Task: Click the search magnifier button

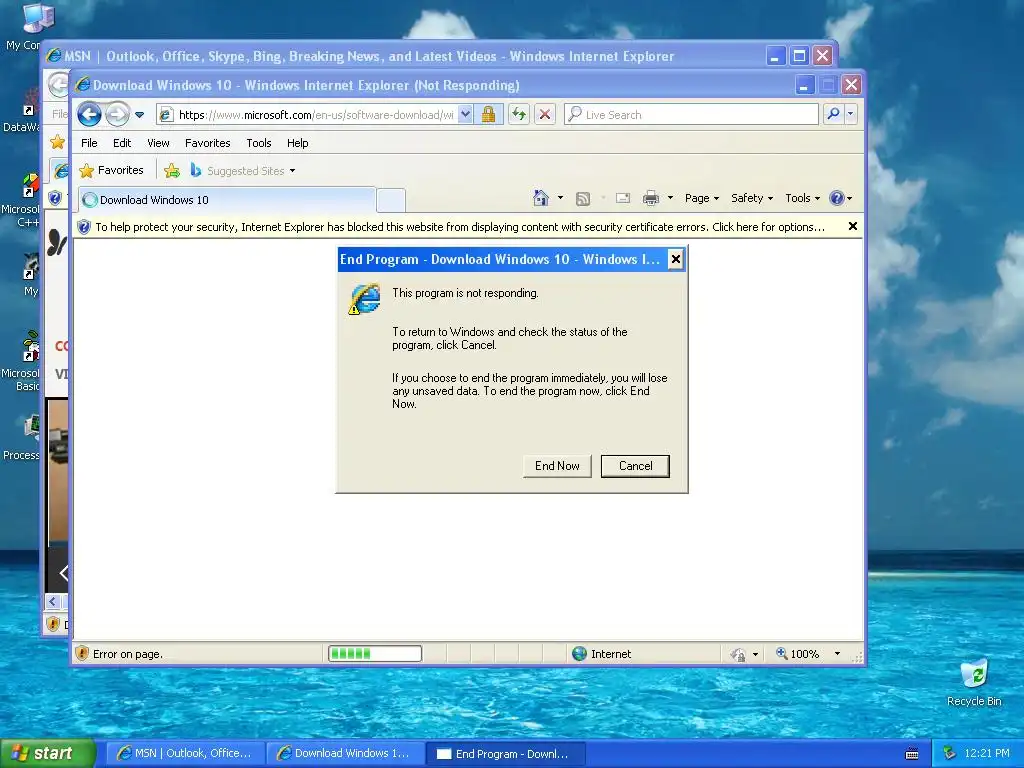Action: pyautogui.click(x=833, y=115)
